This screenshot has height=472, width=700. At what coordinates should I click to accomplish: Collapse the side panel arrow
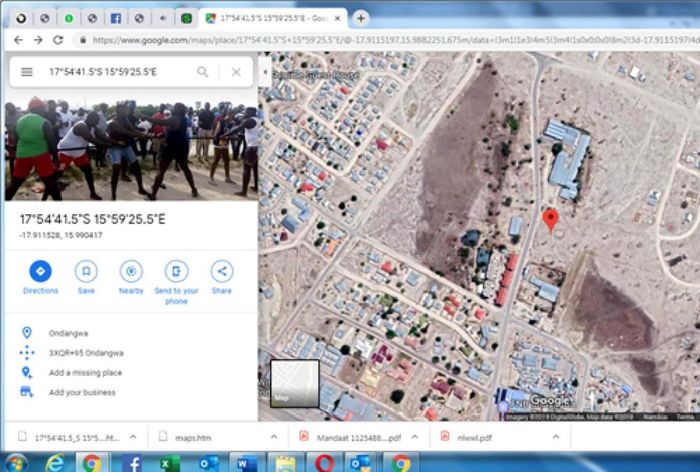click(264, 73)
